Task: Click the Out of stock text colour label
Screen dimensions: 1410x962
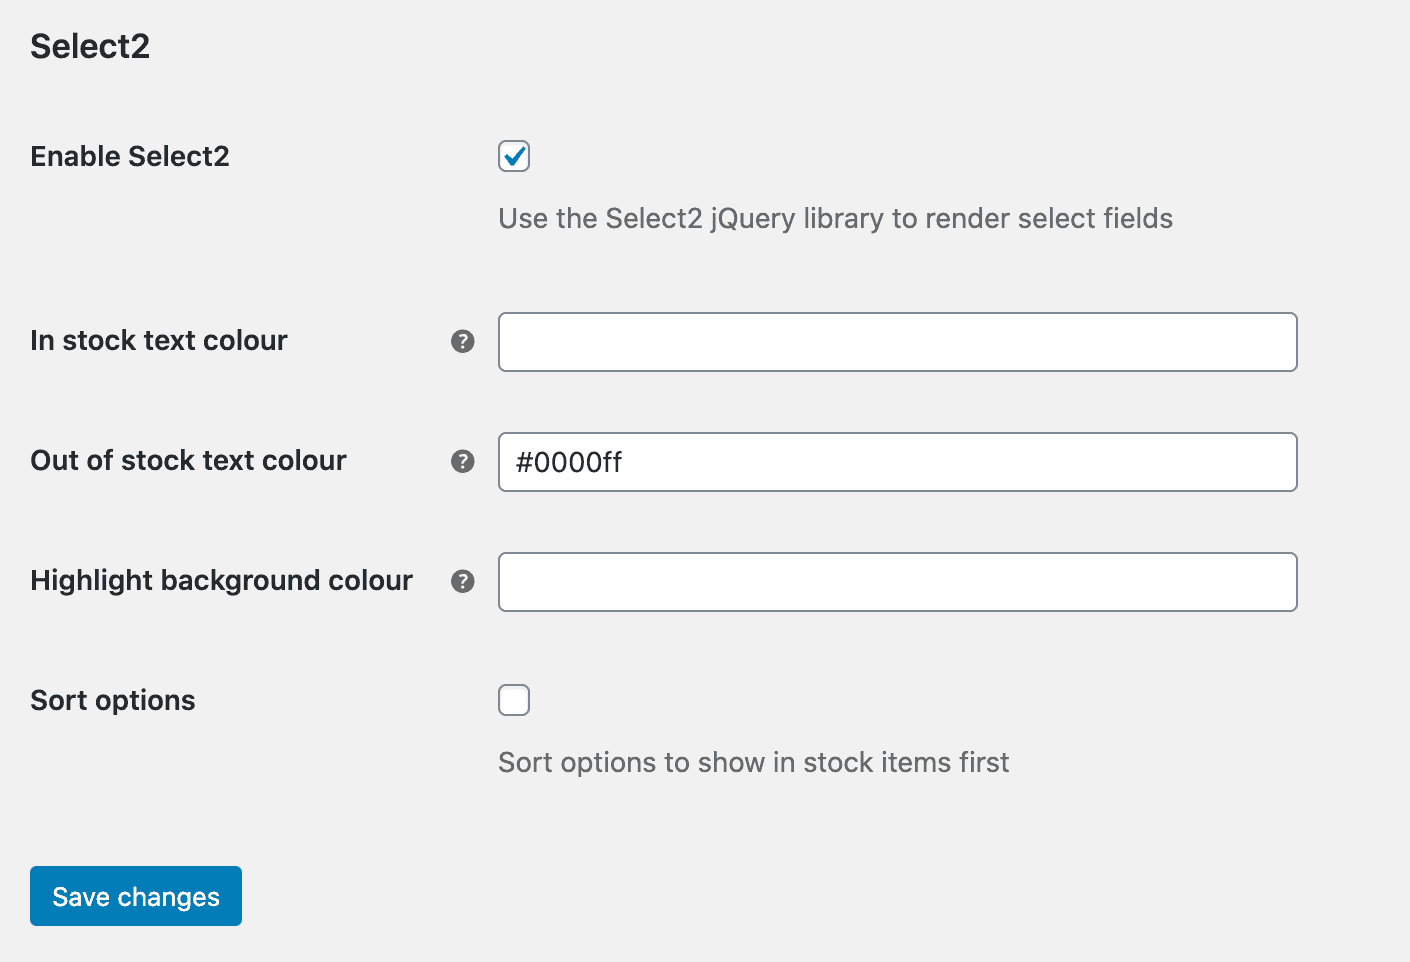Action: click(x=188, y=460)
